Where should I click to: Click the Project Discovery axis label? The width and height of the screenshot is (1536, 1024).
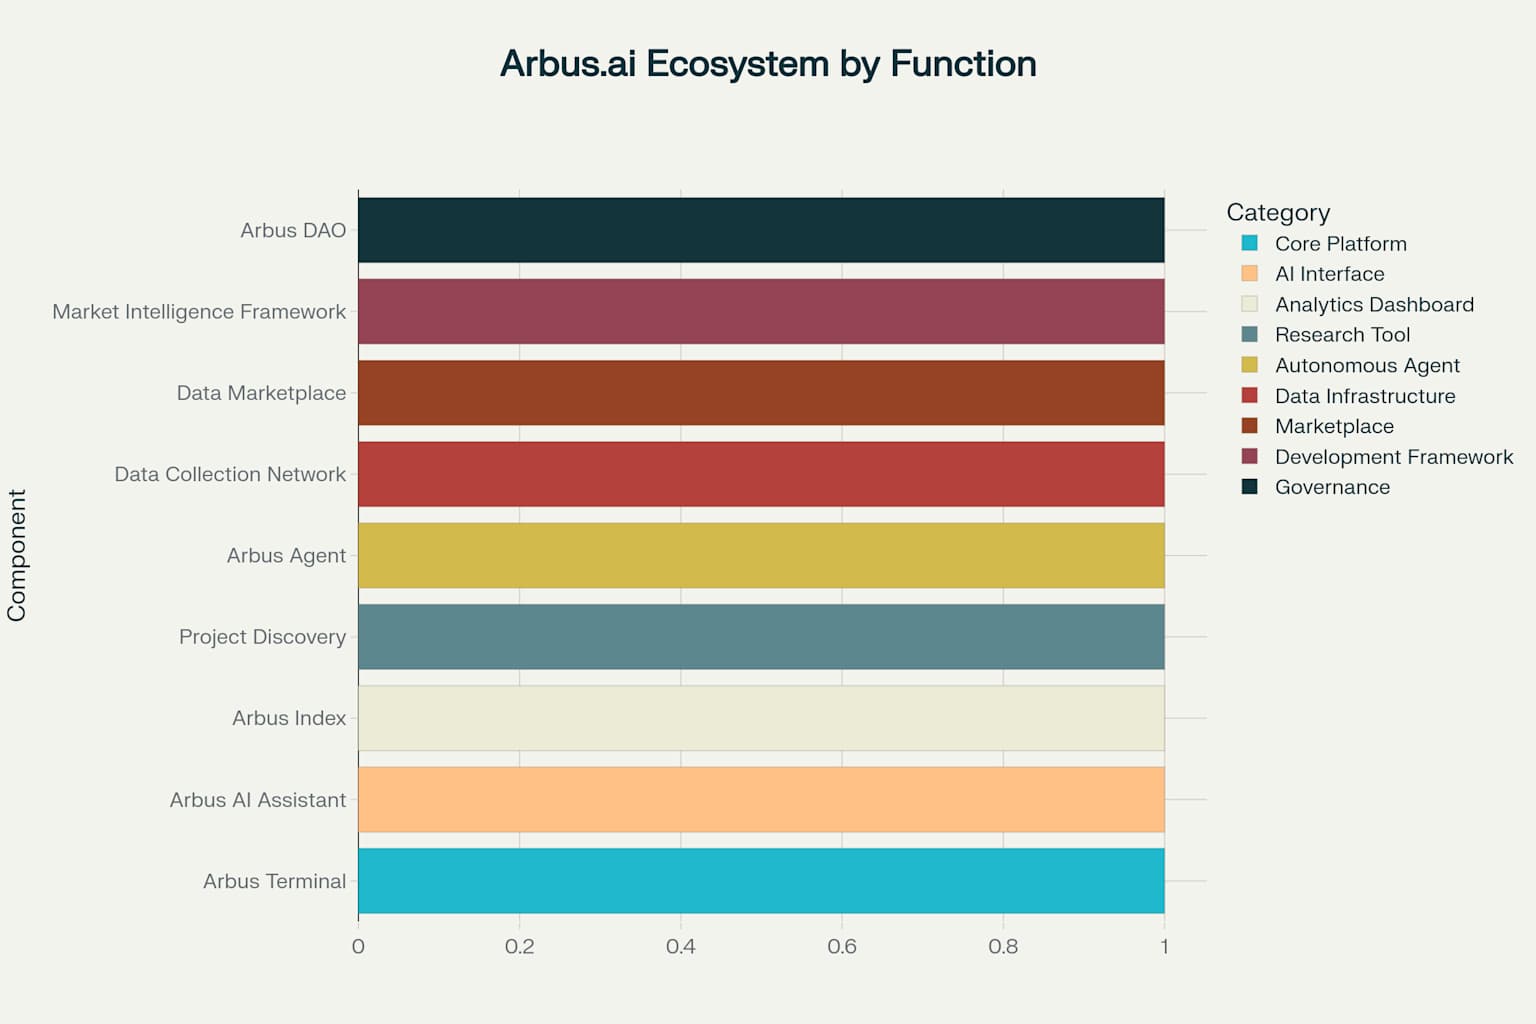262,637
